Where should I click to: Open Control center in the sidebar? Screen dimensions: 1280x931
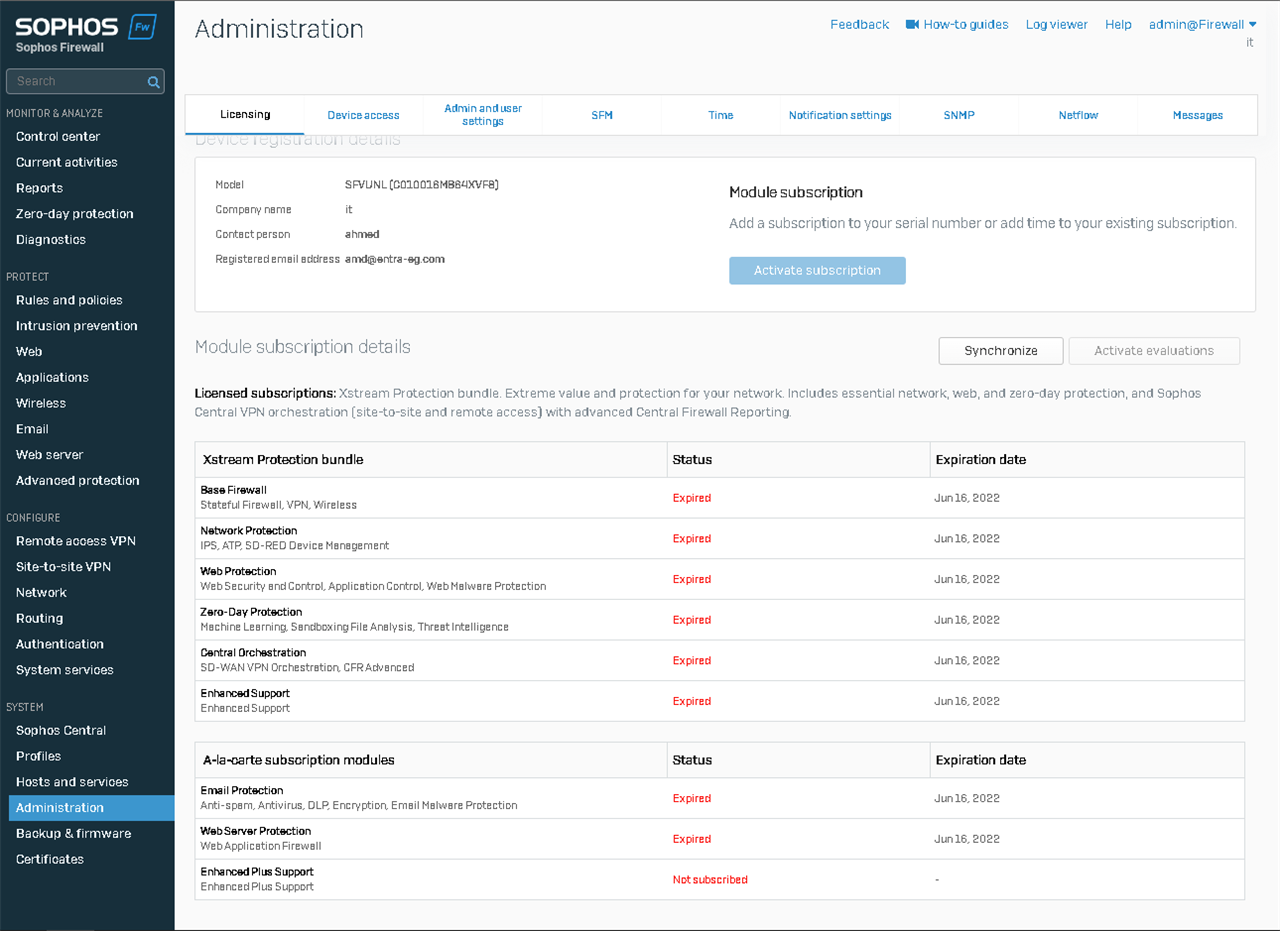pyautogui.click(x=58, y=137)
